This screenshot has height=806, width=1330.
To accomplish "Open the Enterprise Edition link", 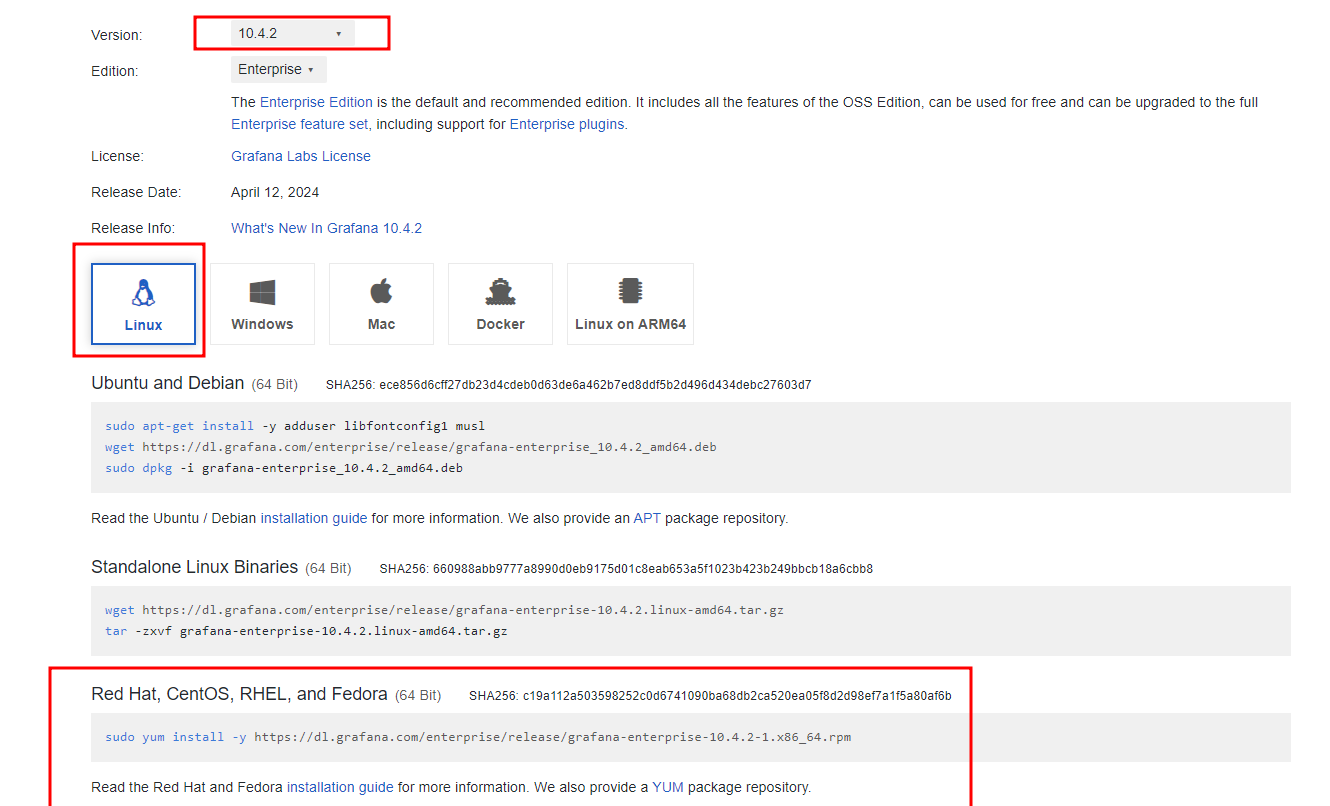I will (316, 102).
